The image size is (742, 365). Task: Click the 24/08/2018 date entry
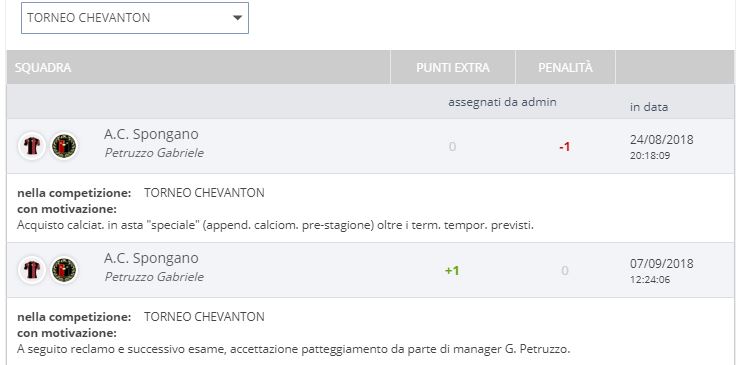[x=662, y=140]
